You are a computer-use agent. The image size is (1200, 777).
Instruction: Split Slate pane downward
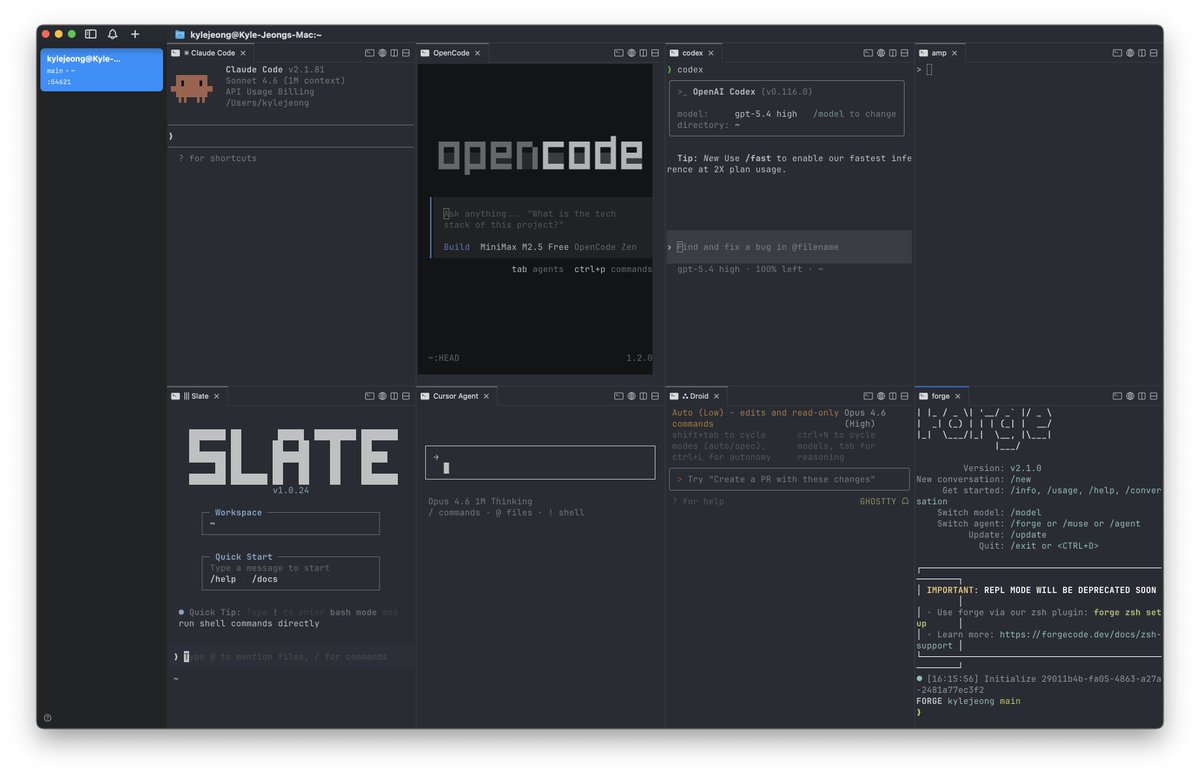pyautogui.click(x=406, y=396)
